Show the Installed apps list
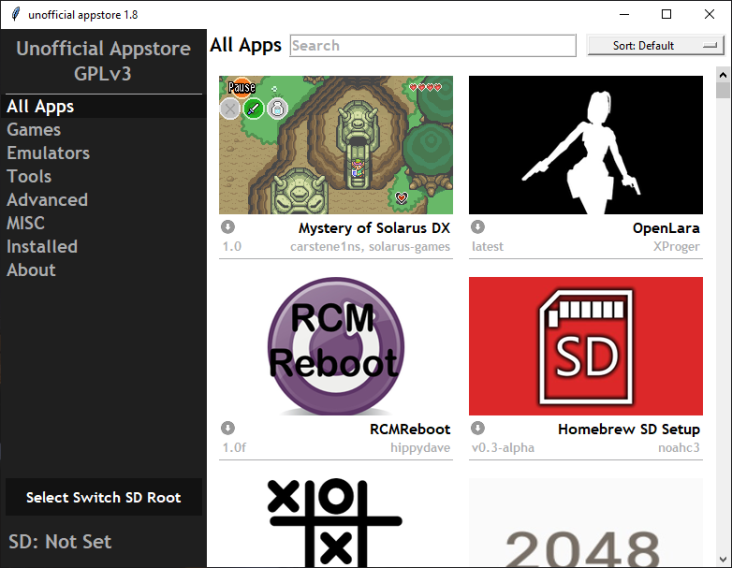Screen dimensions: 732x568 [104, 246]
